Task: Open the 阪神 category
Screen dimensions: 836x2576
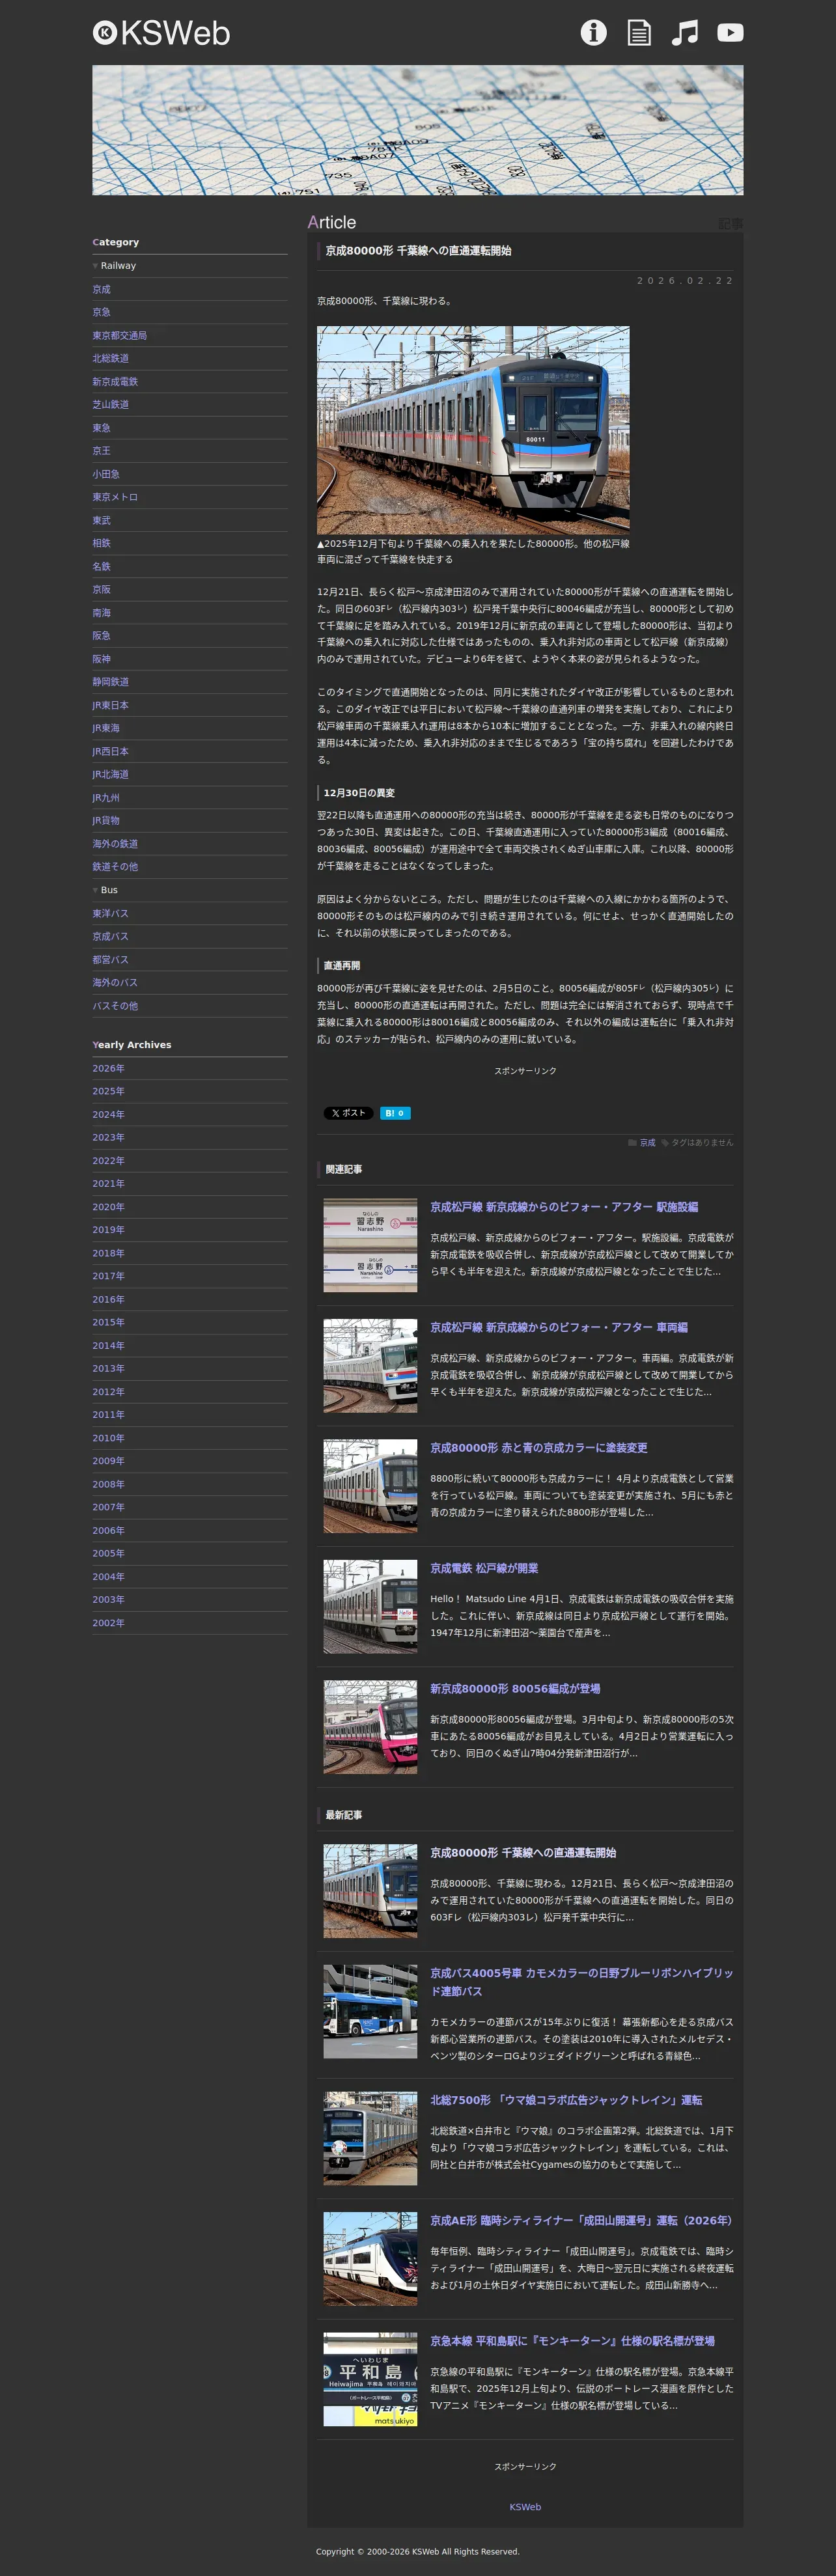Action: (x=102, y=659)
